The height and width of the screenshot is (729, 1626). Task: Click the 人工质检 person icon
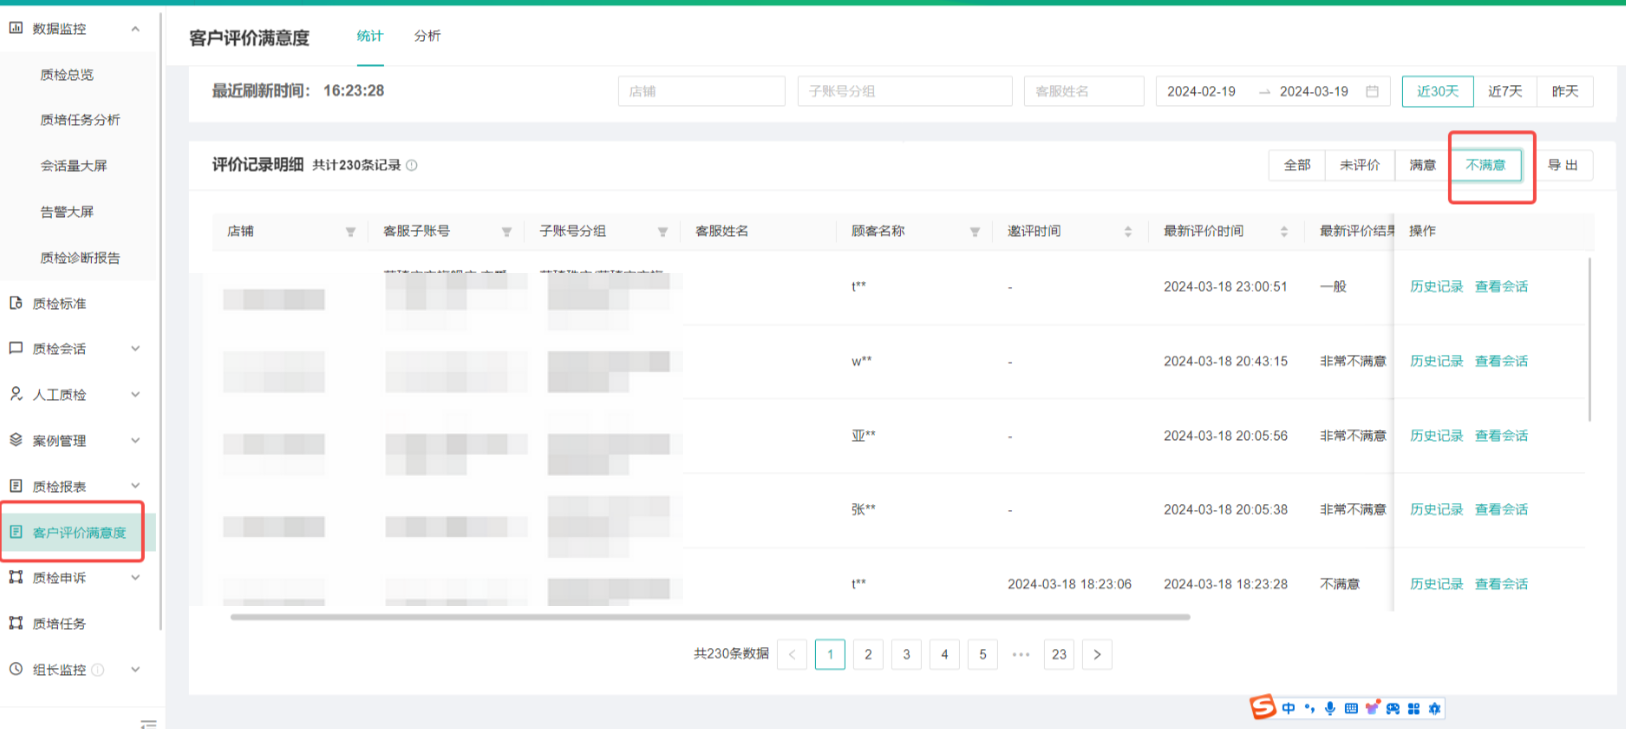(16, 394)
